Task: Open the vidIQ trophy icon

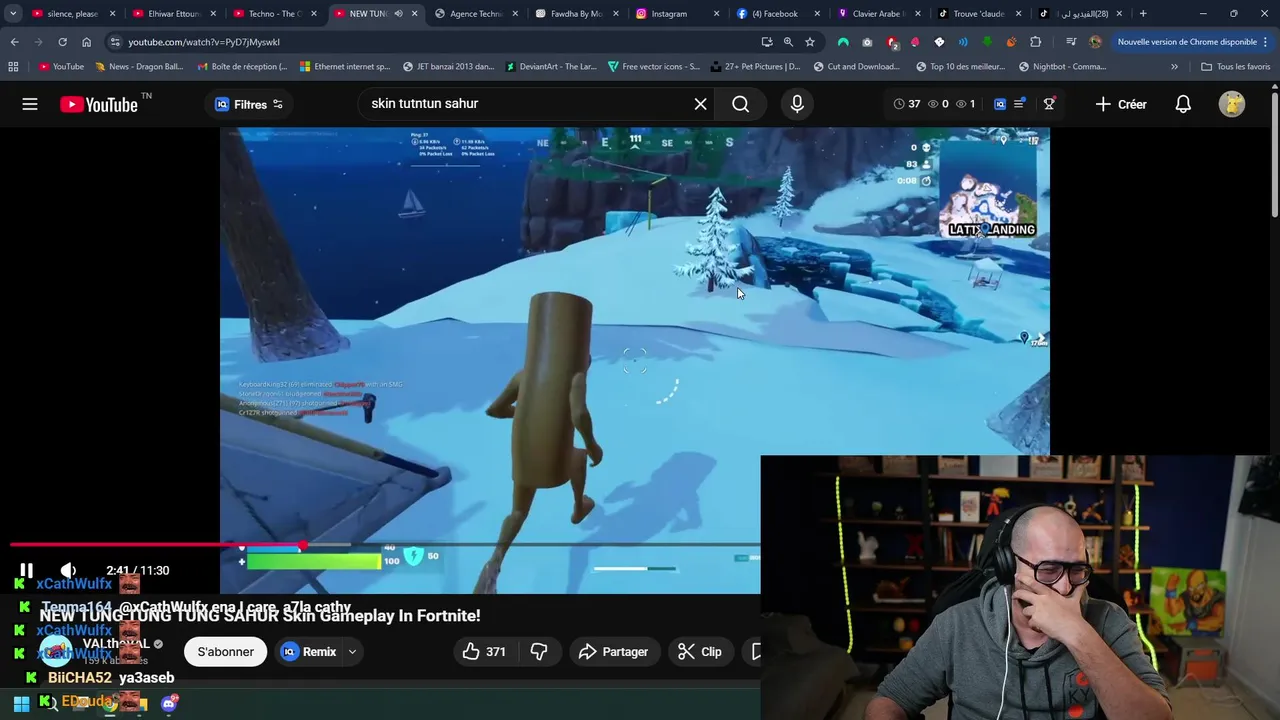Action: pos(1049,104)
